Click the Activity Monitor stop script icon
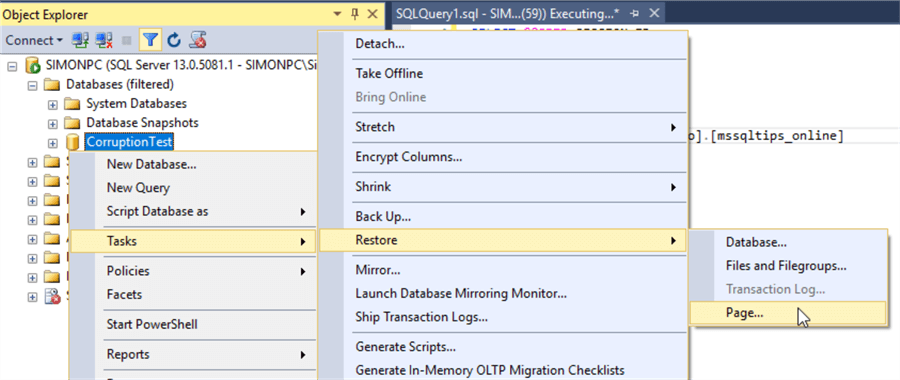The height and width of the screenshot is (380, 900). (x=198, y=40)
